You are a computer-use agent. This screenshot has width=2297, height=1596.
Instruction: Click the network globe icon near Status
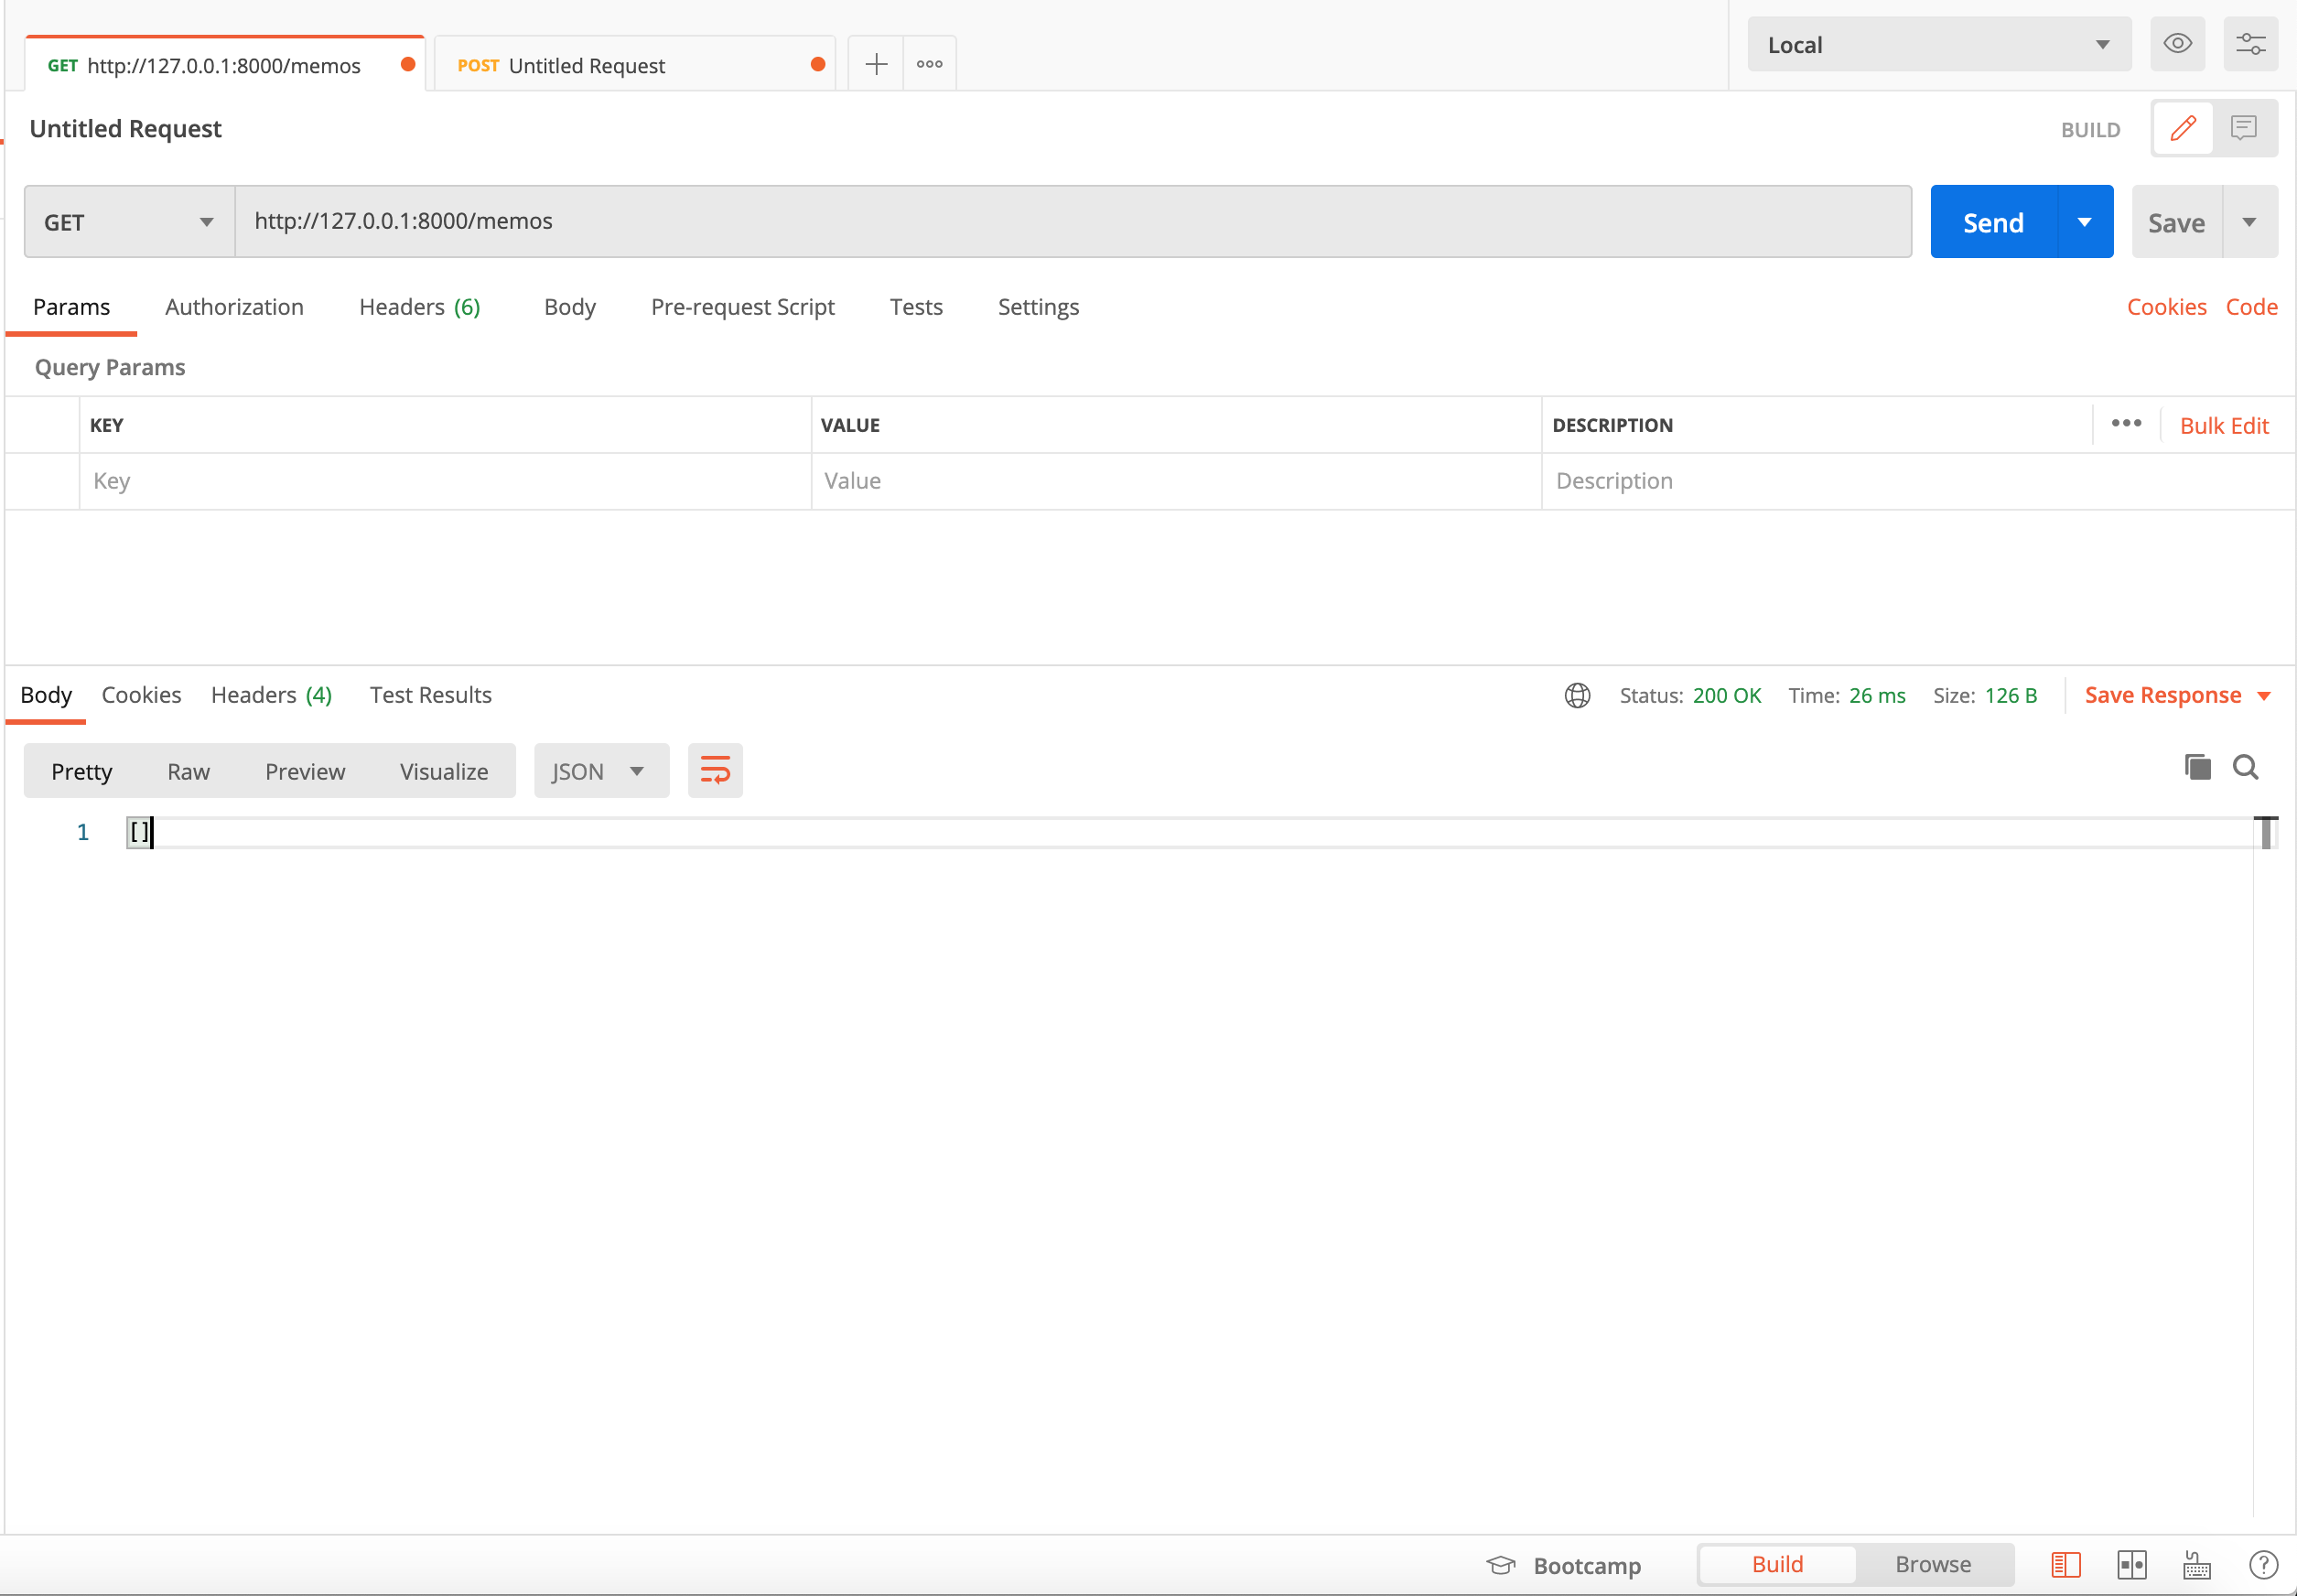[x=1578, y=695]
